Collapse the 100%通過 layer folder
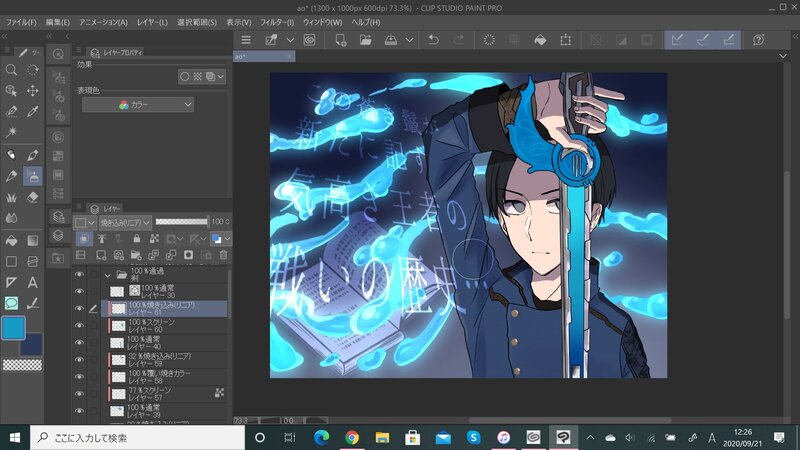The width and height of the screenshot is (800, 450). click(x=108, y=275)
